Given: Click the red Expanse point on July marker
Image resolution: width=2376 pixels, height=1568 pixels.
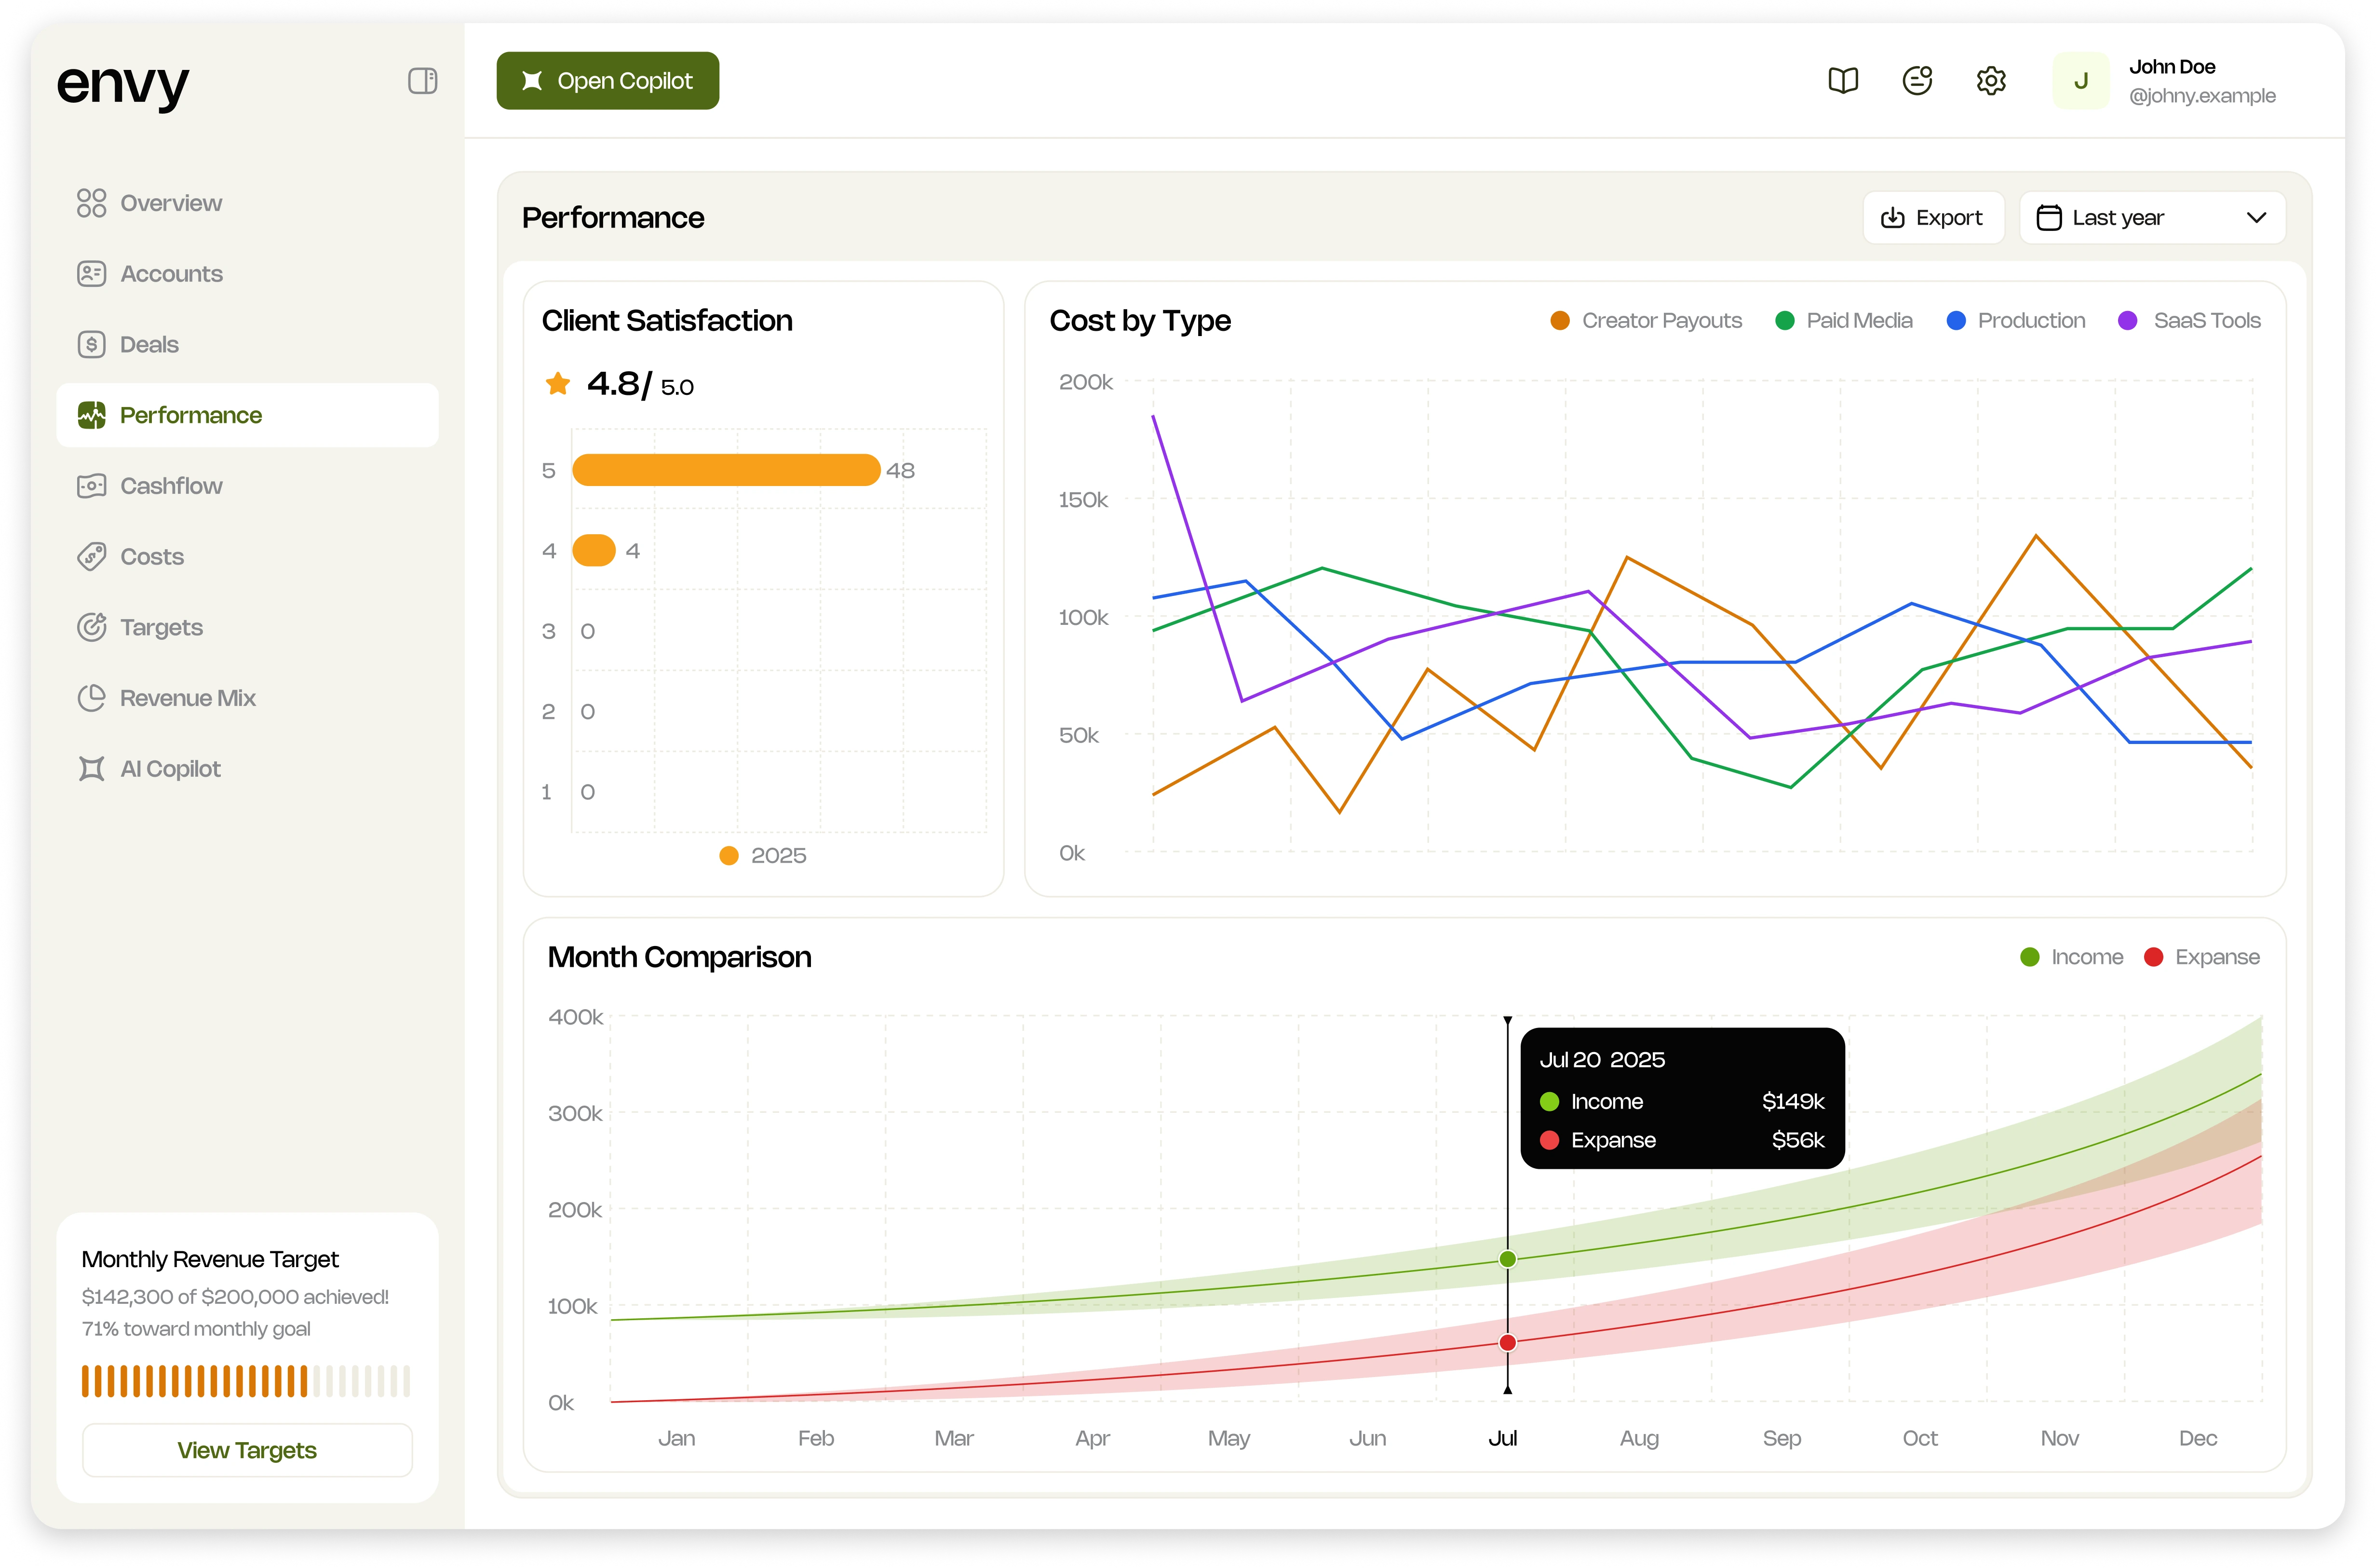Looking at the screenshot, I should click(1507, 1343).
